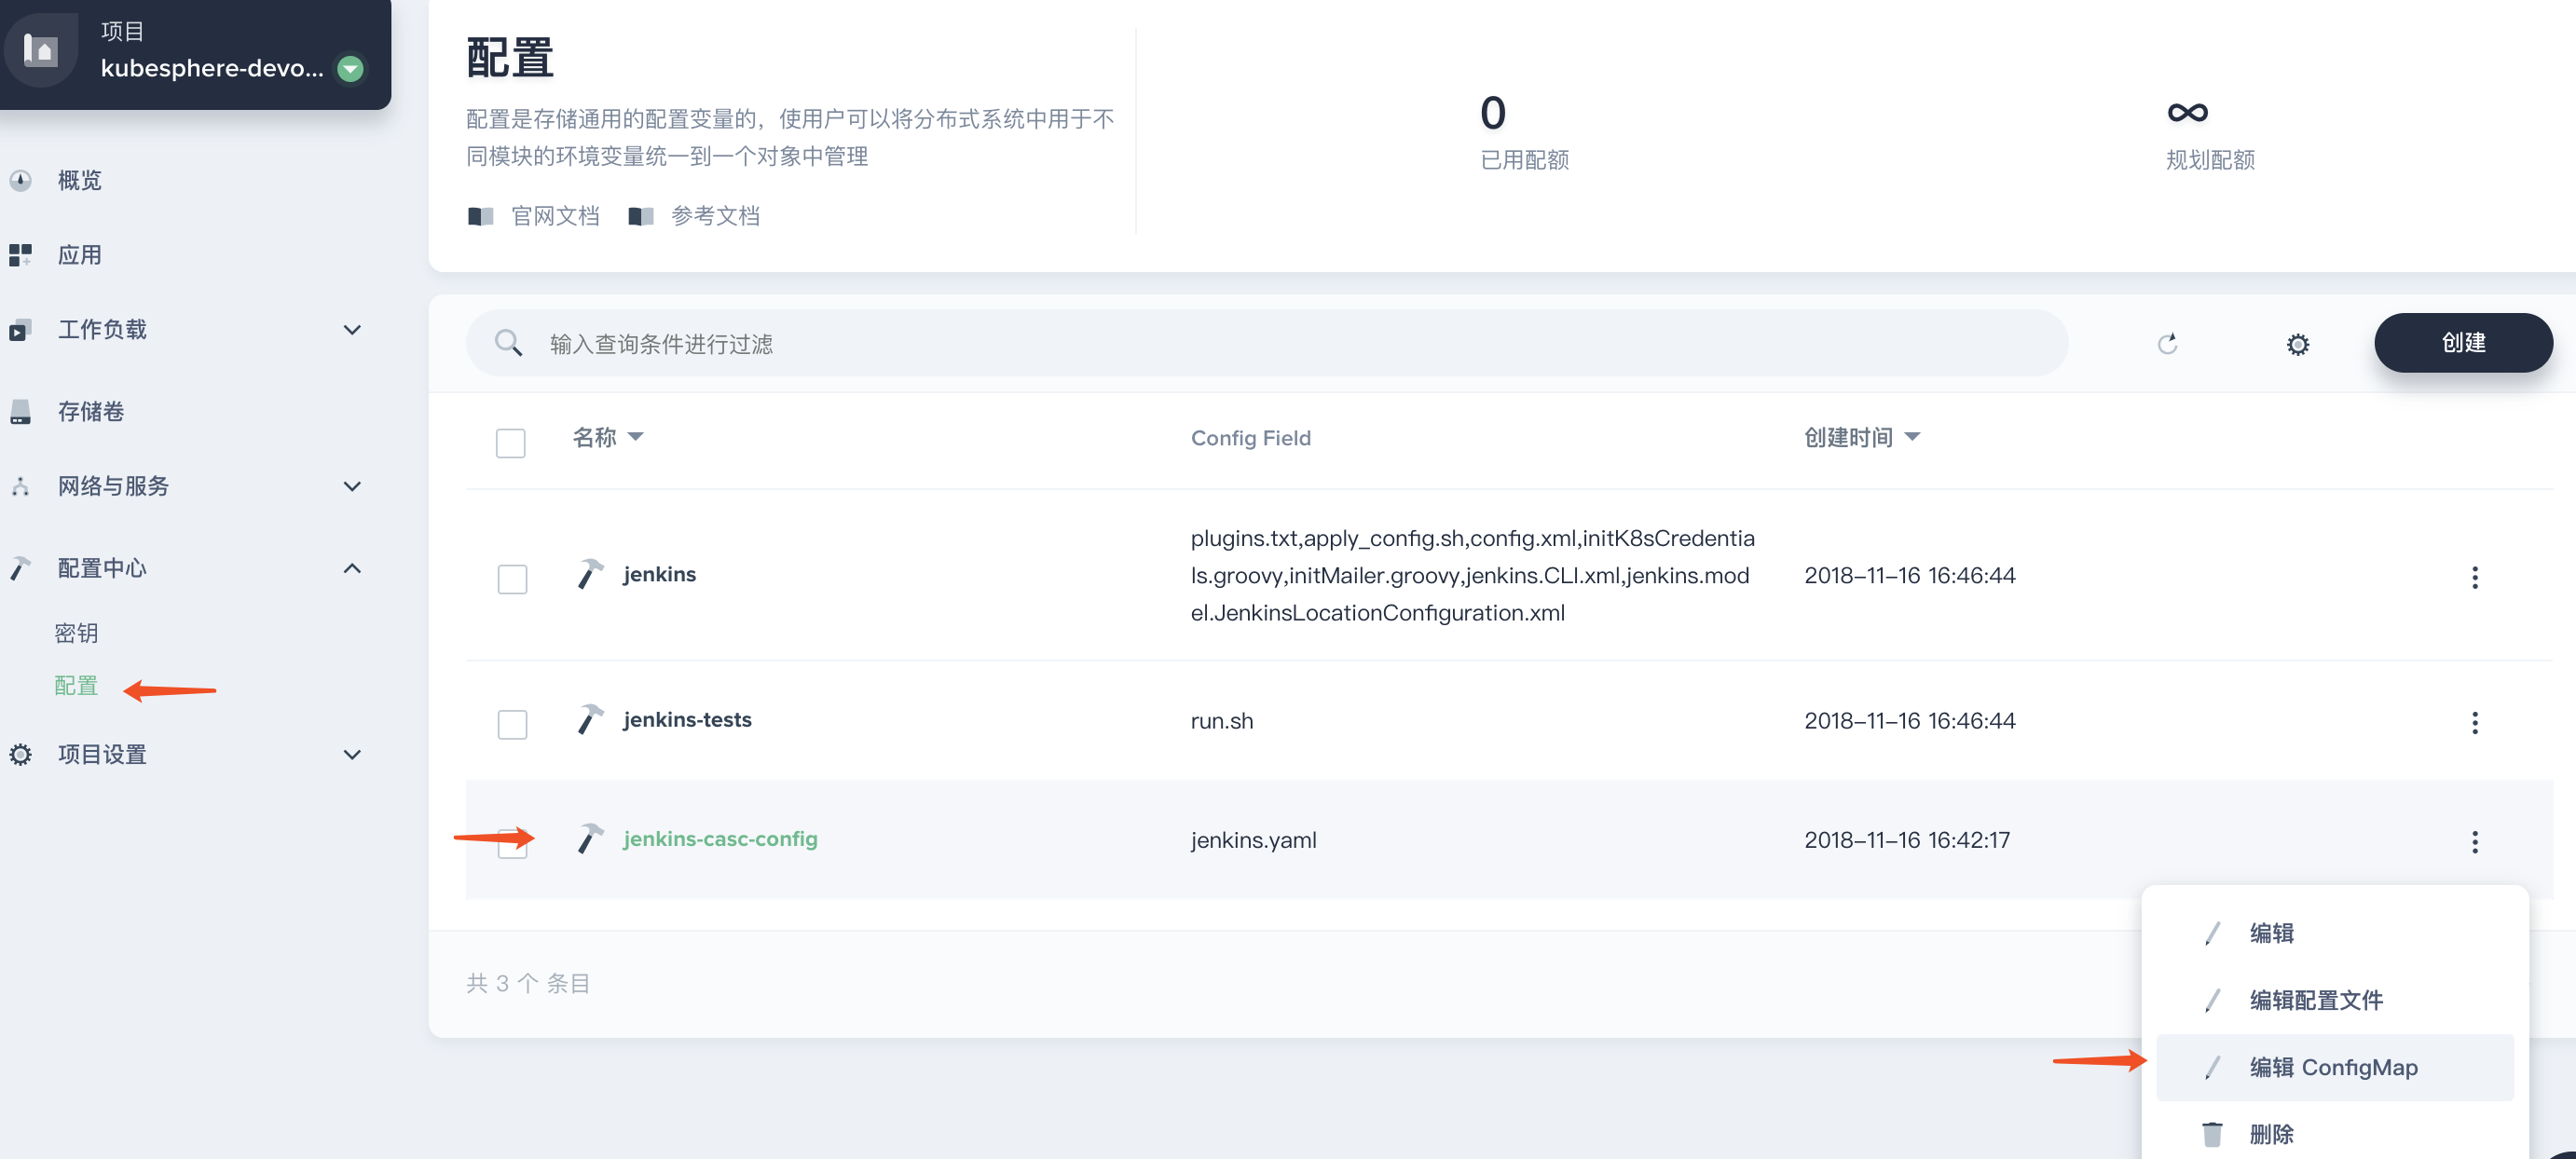2576x1159 pixels.
Task: Click the 已用配额 quota label
Action: coord(1524,160)
